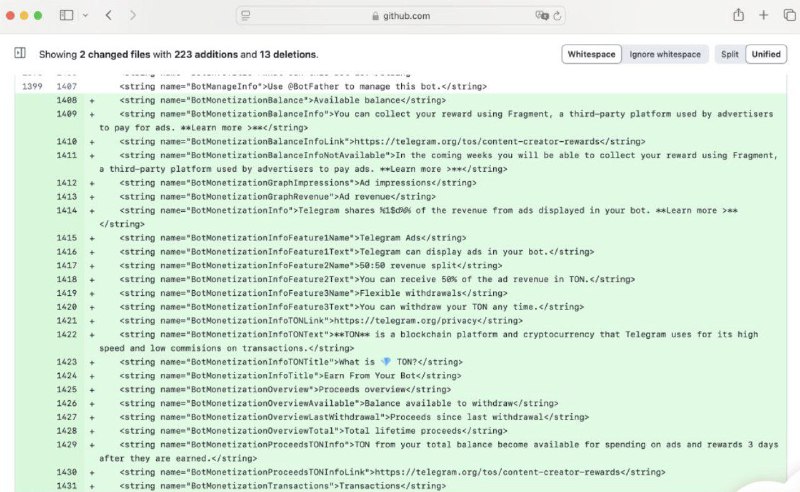800x492 pixels.
Task: Open the sidebar options dropdown chevron
Action: point(85,16)
